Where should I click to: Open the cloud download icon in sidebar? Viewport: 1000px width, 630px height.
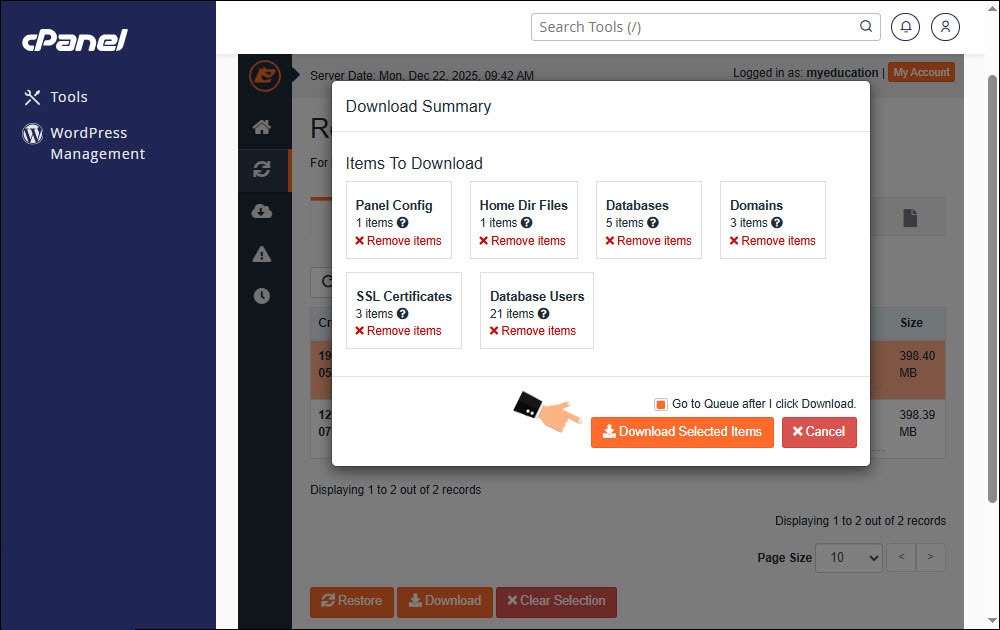[x=262, y=212]
